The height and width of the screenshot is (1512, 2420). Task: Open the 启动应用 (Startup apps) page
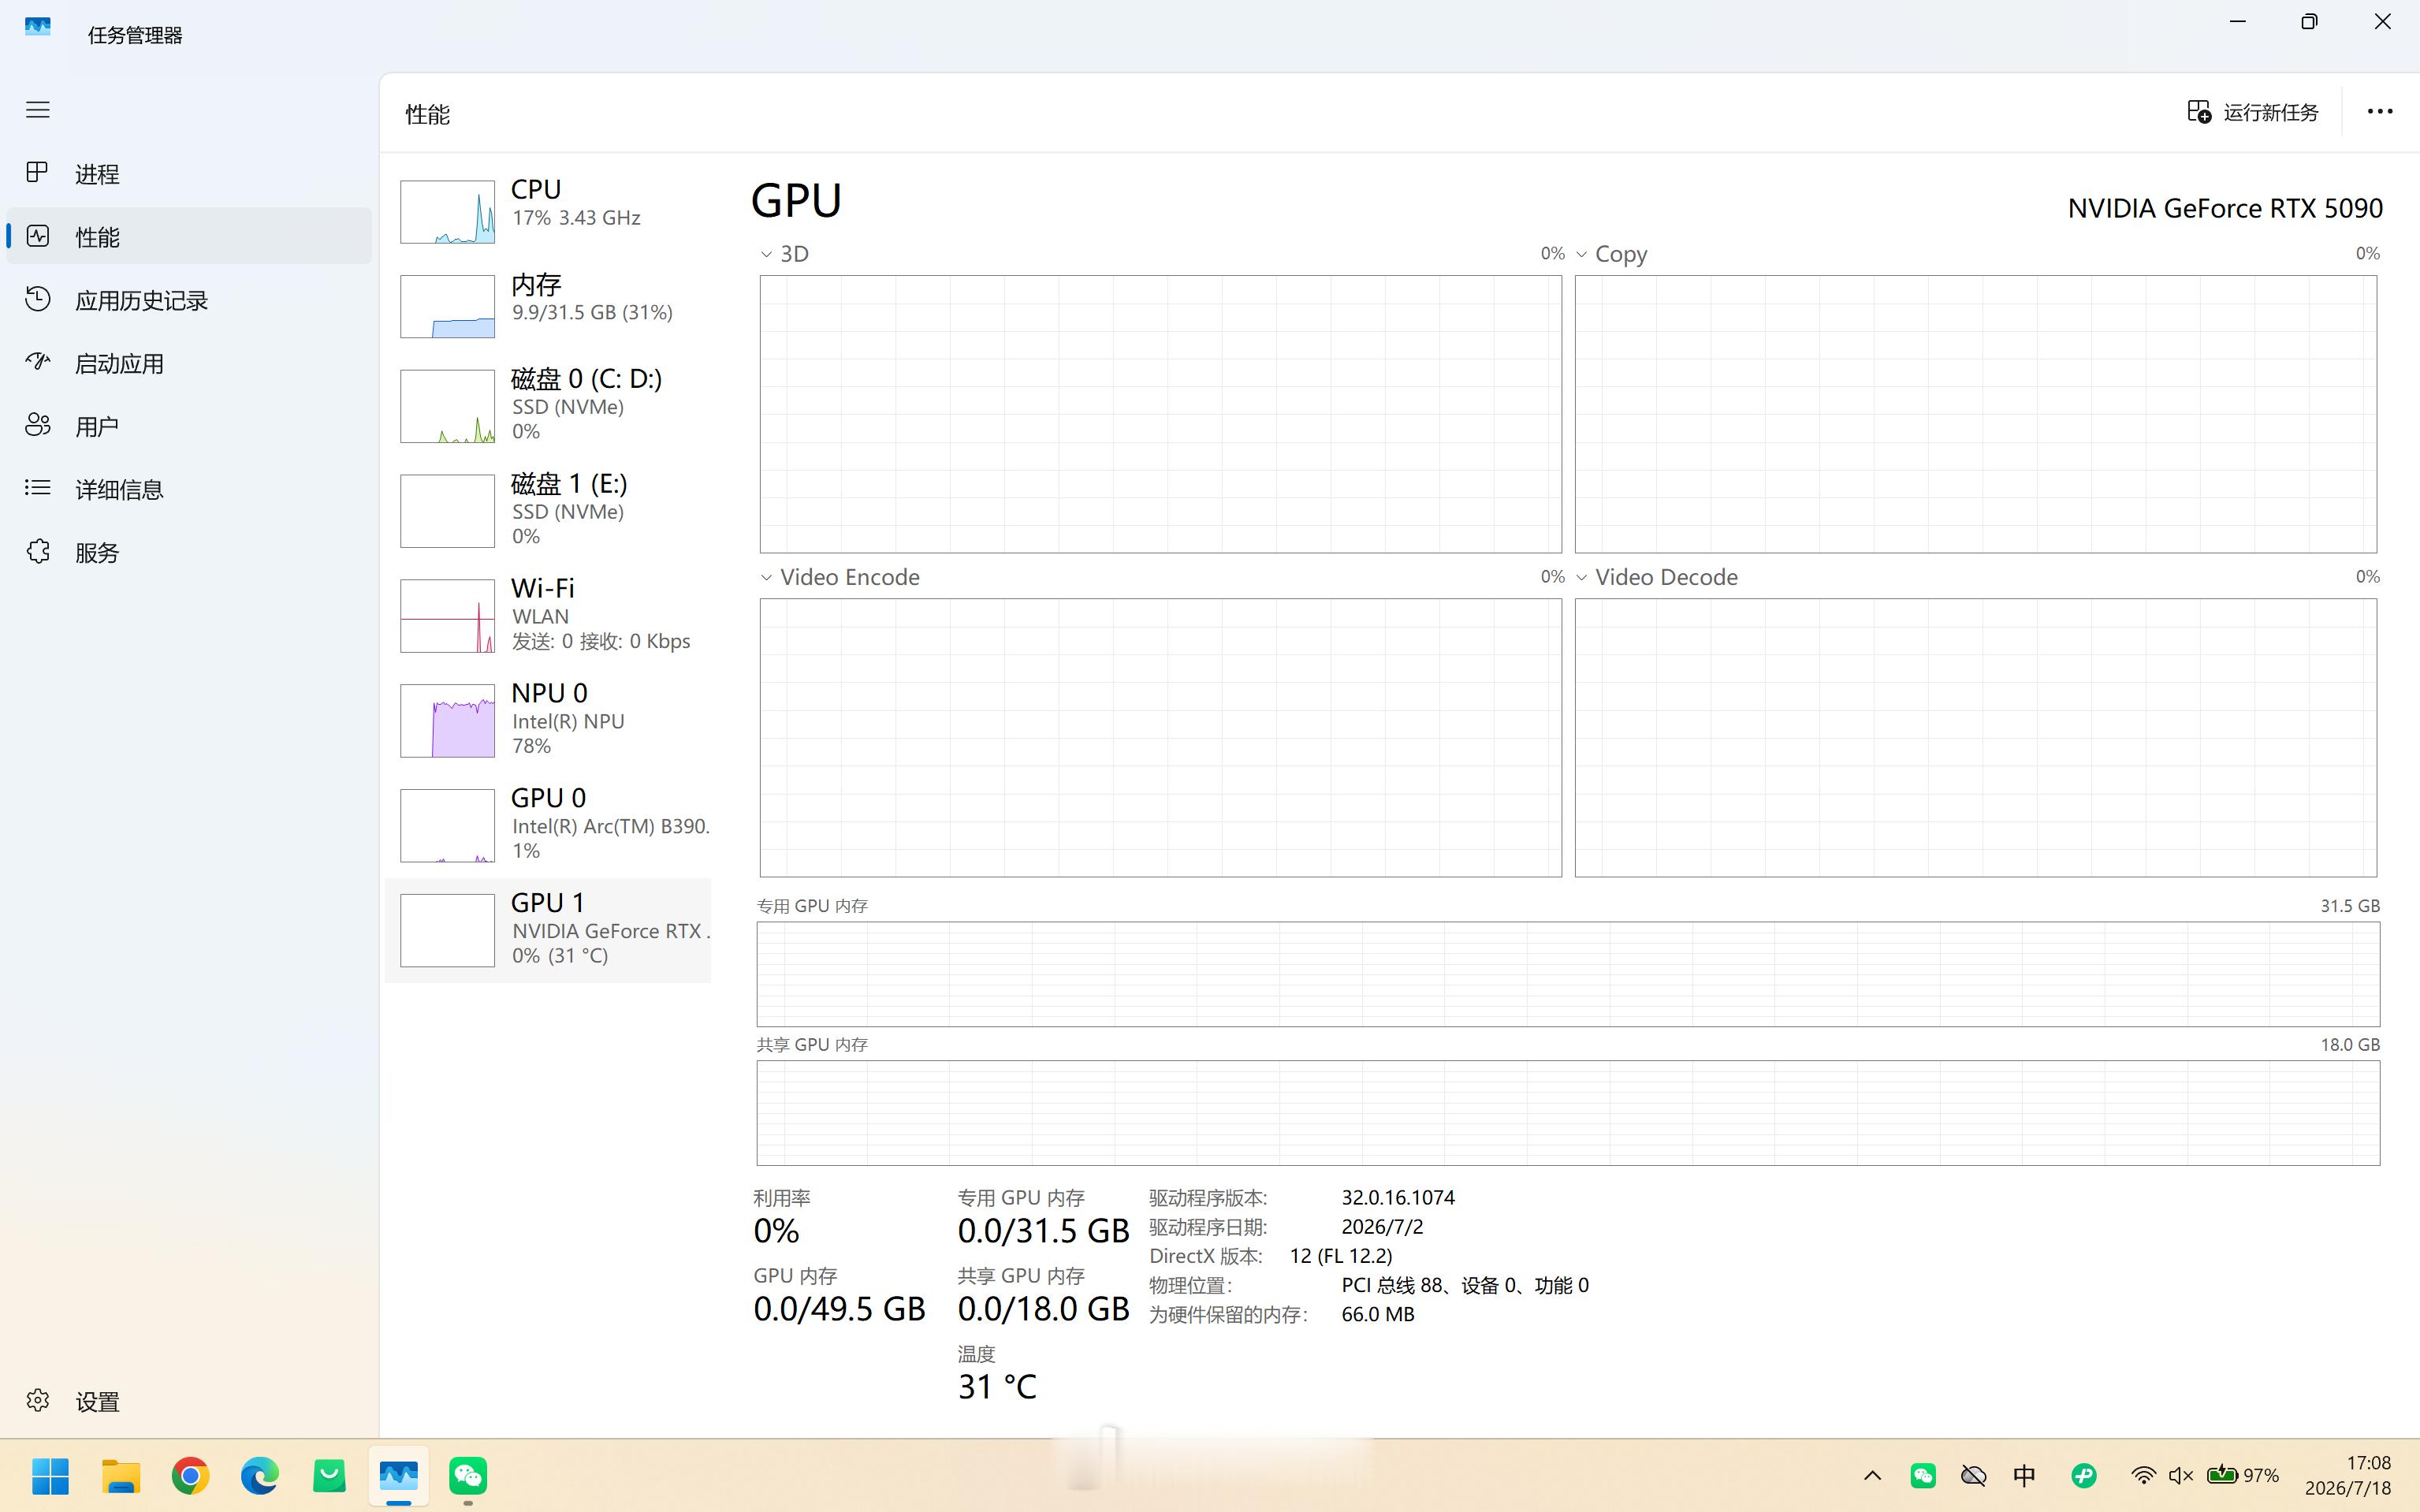coord(189,363)
